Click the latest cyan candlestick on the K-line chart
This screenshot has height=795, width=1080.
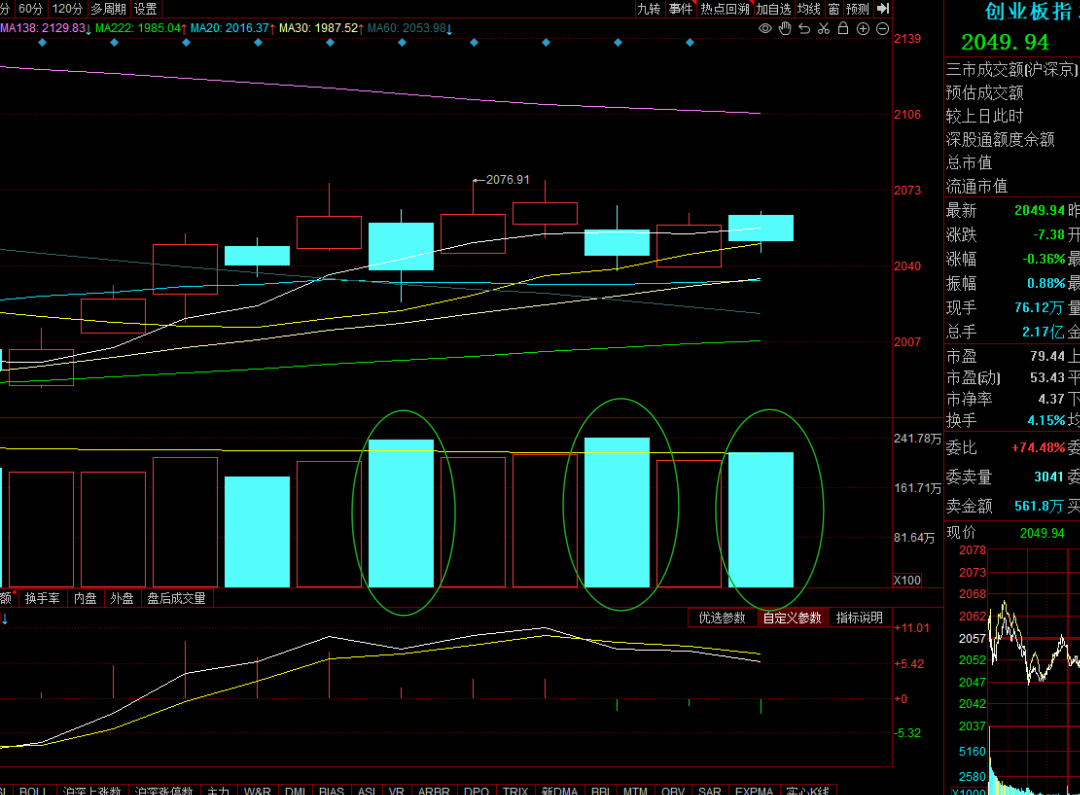(761, 228)
